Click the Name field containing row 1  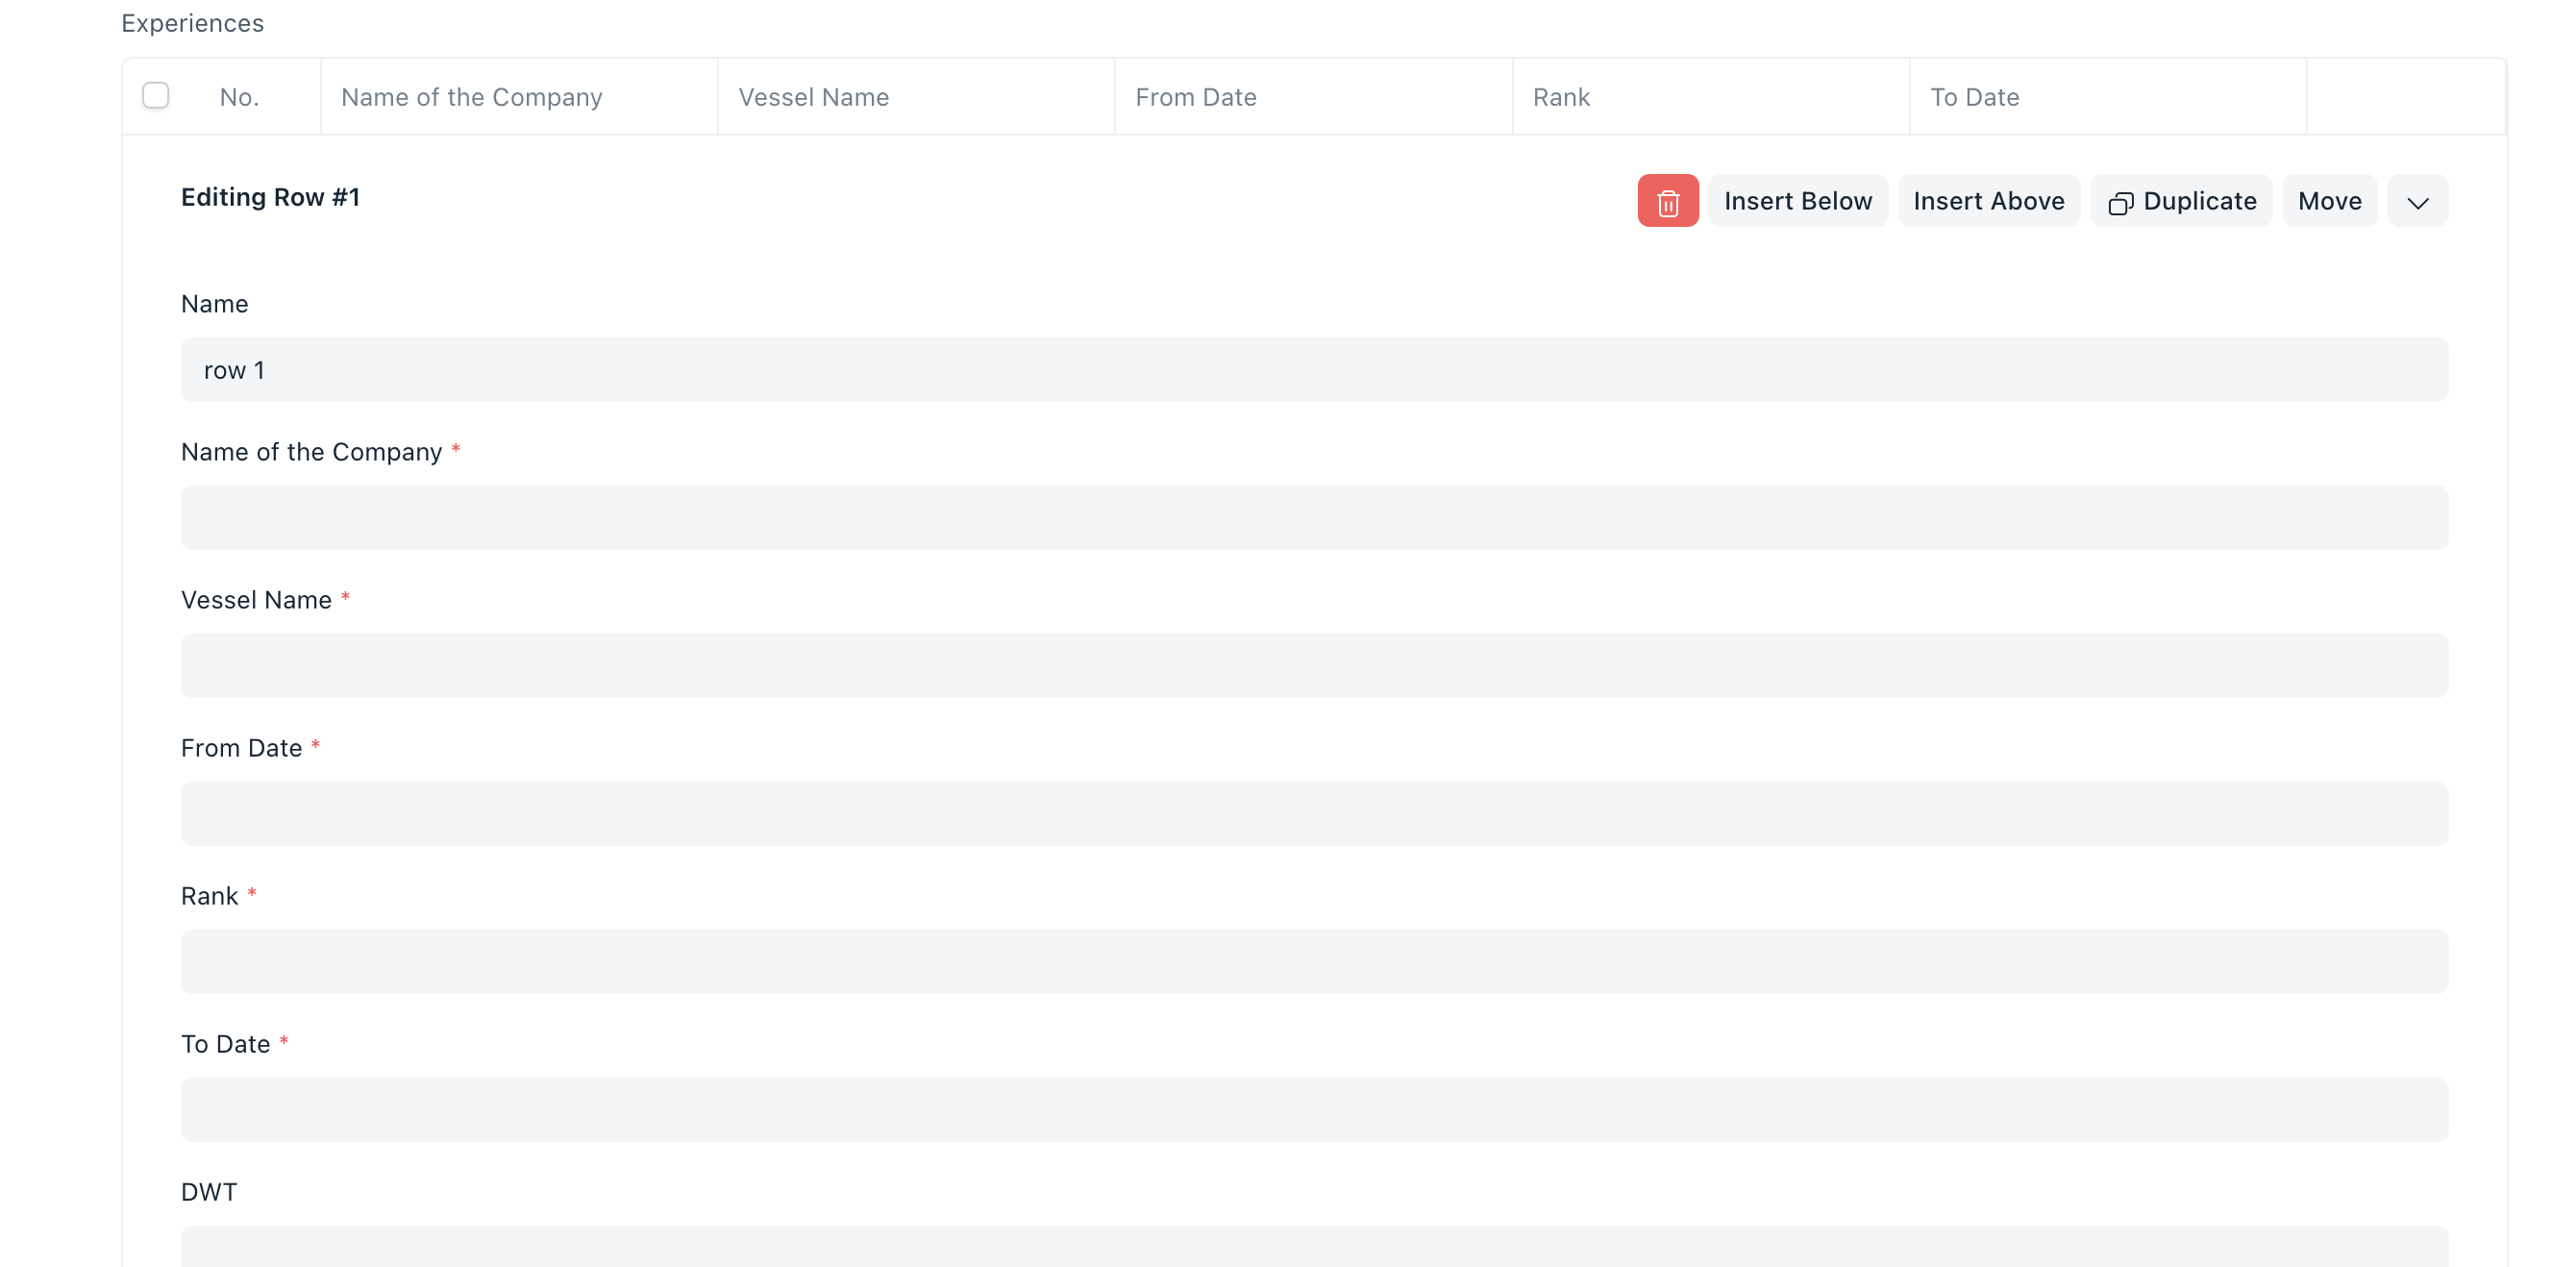pos(1313,370)
